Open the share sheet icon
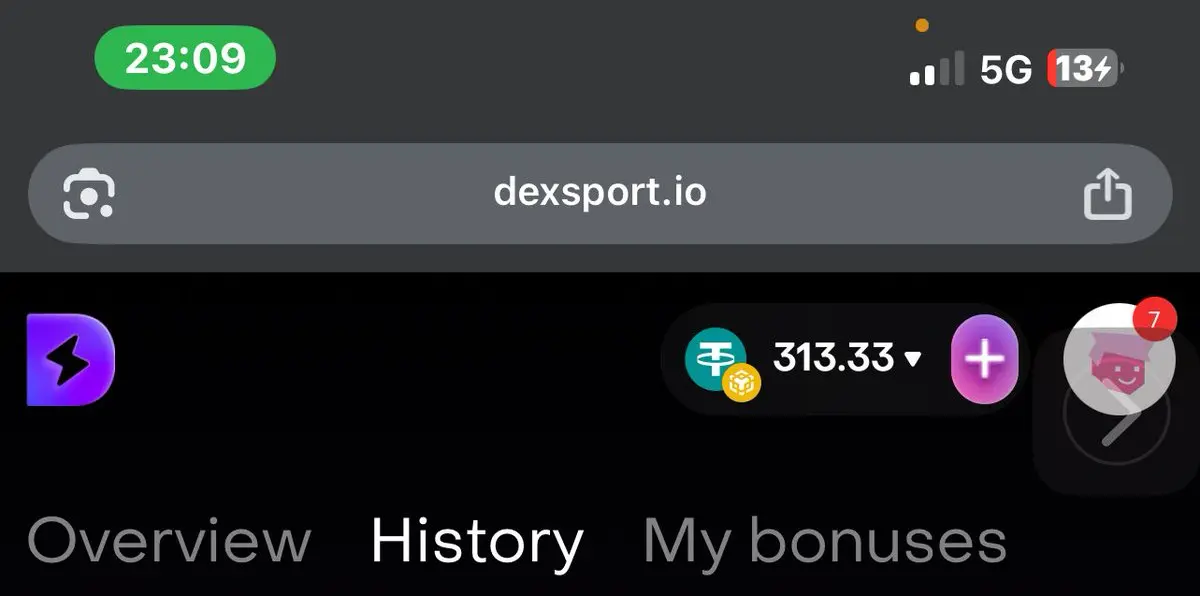The image size is (1200, 596). click(1108, 193)
